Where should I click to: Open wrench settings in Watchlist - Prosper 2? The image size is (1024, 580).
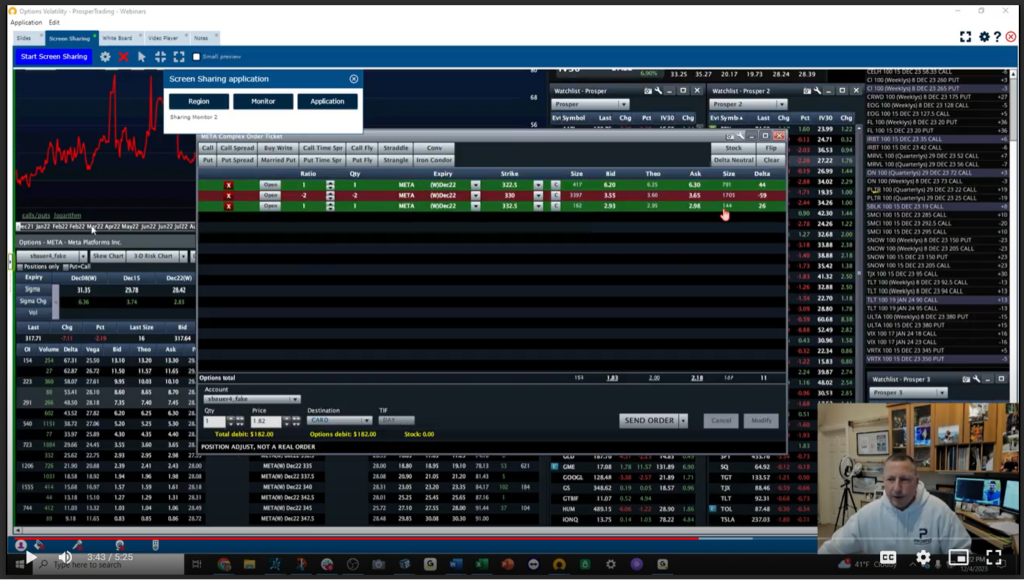tap(818, 91)
